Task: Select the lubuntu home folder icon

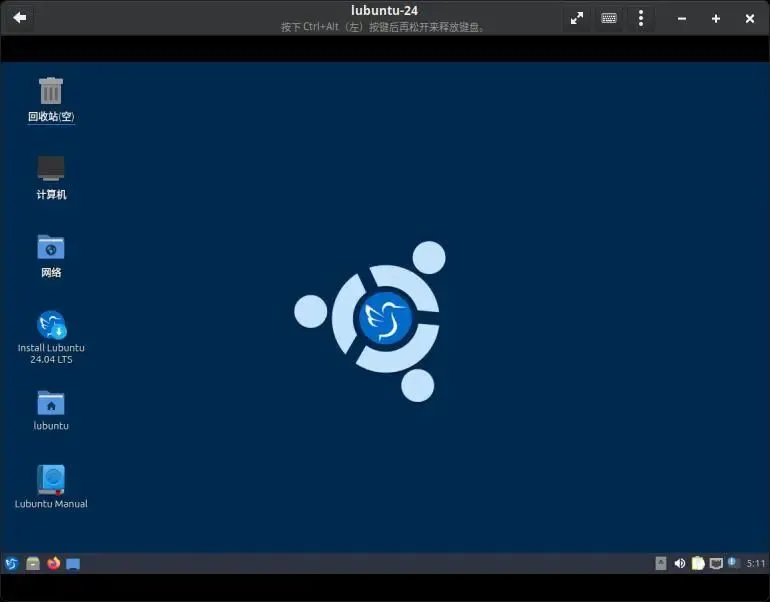Action: (51, 410)
